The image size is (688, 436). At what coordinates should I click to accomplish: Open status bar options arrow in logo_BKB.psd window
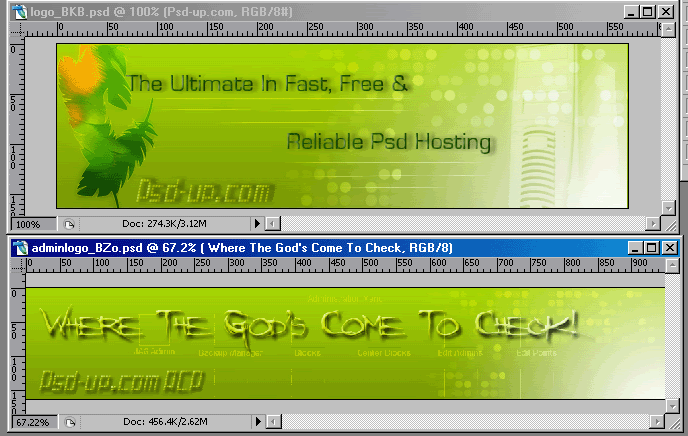coord(257,224)
